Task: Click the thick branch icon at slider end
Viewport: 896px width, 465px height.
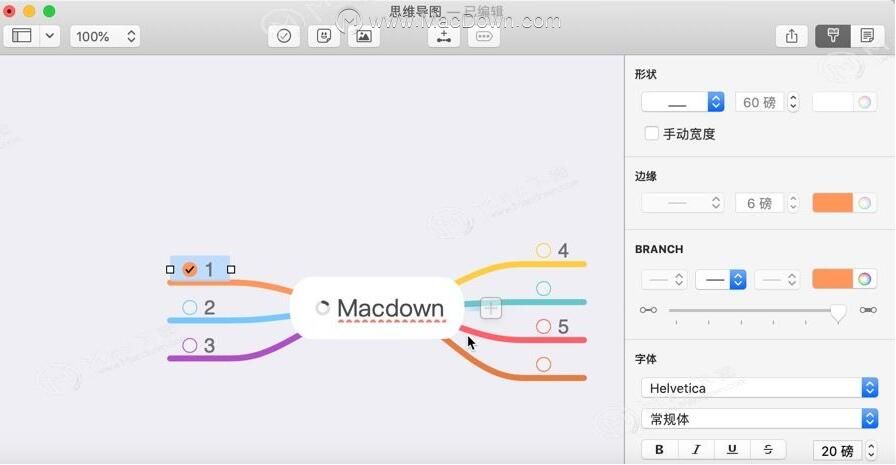Action: coord(868,310)
